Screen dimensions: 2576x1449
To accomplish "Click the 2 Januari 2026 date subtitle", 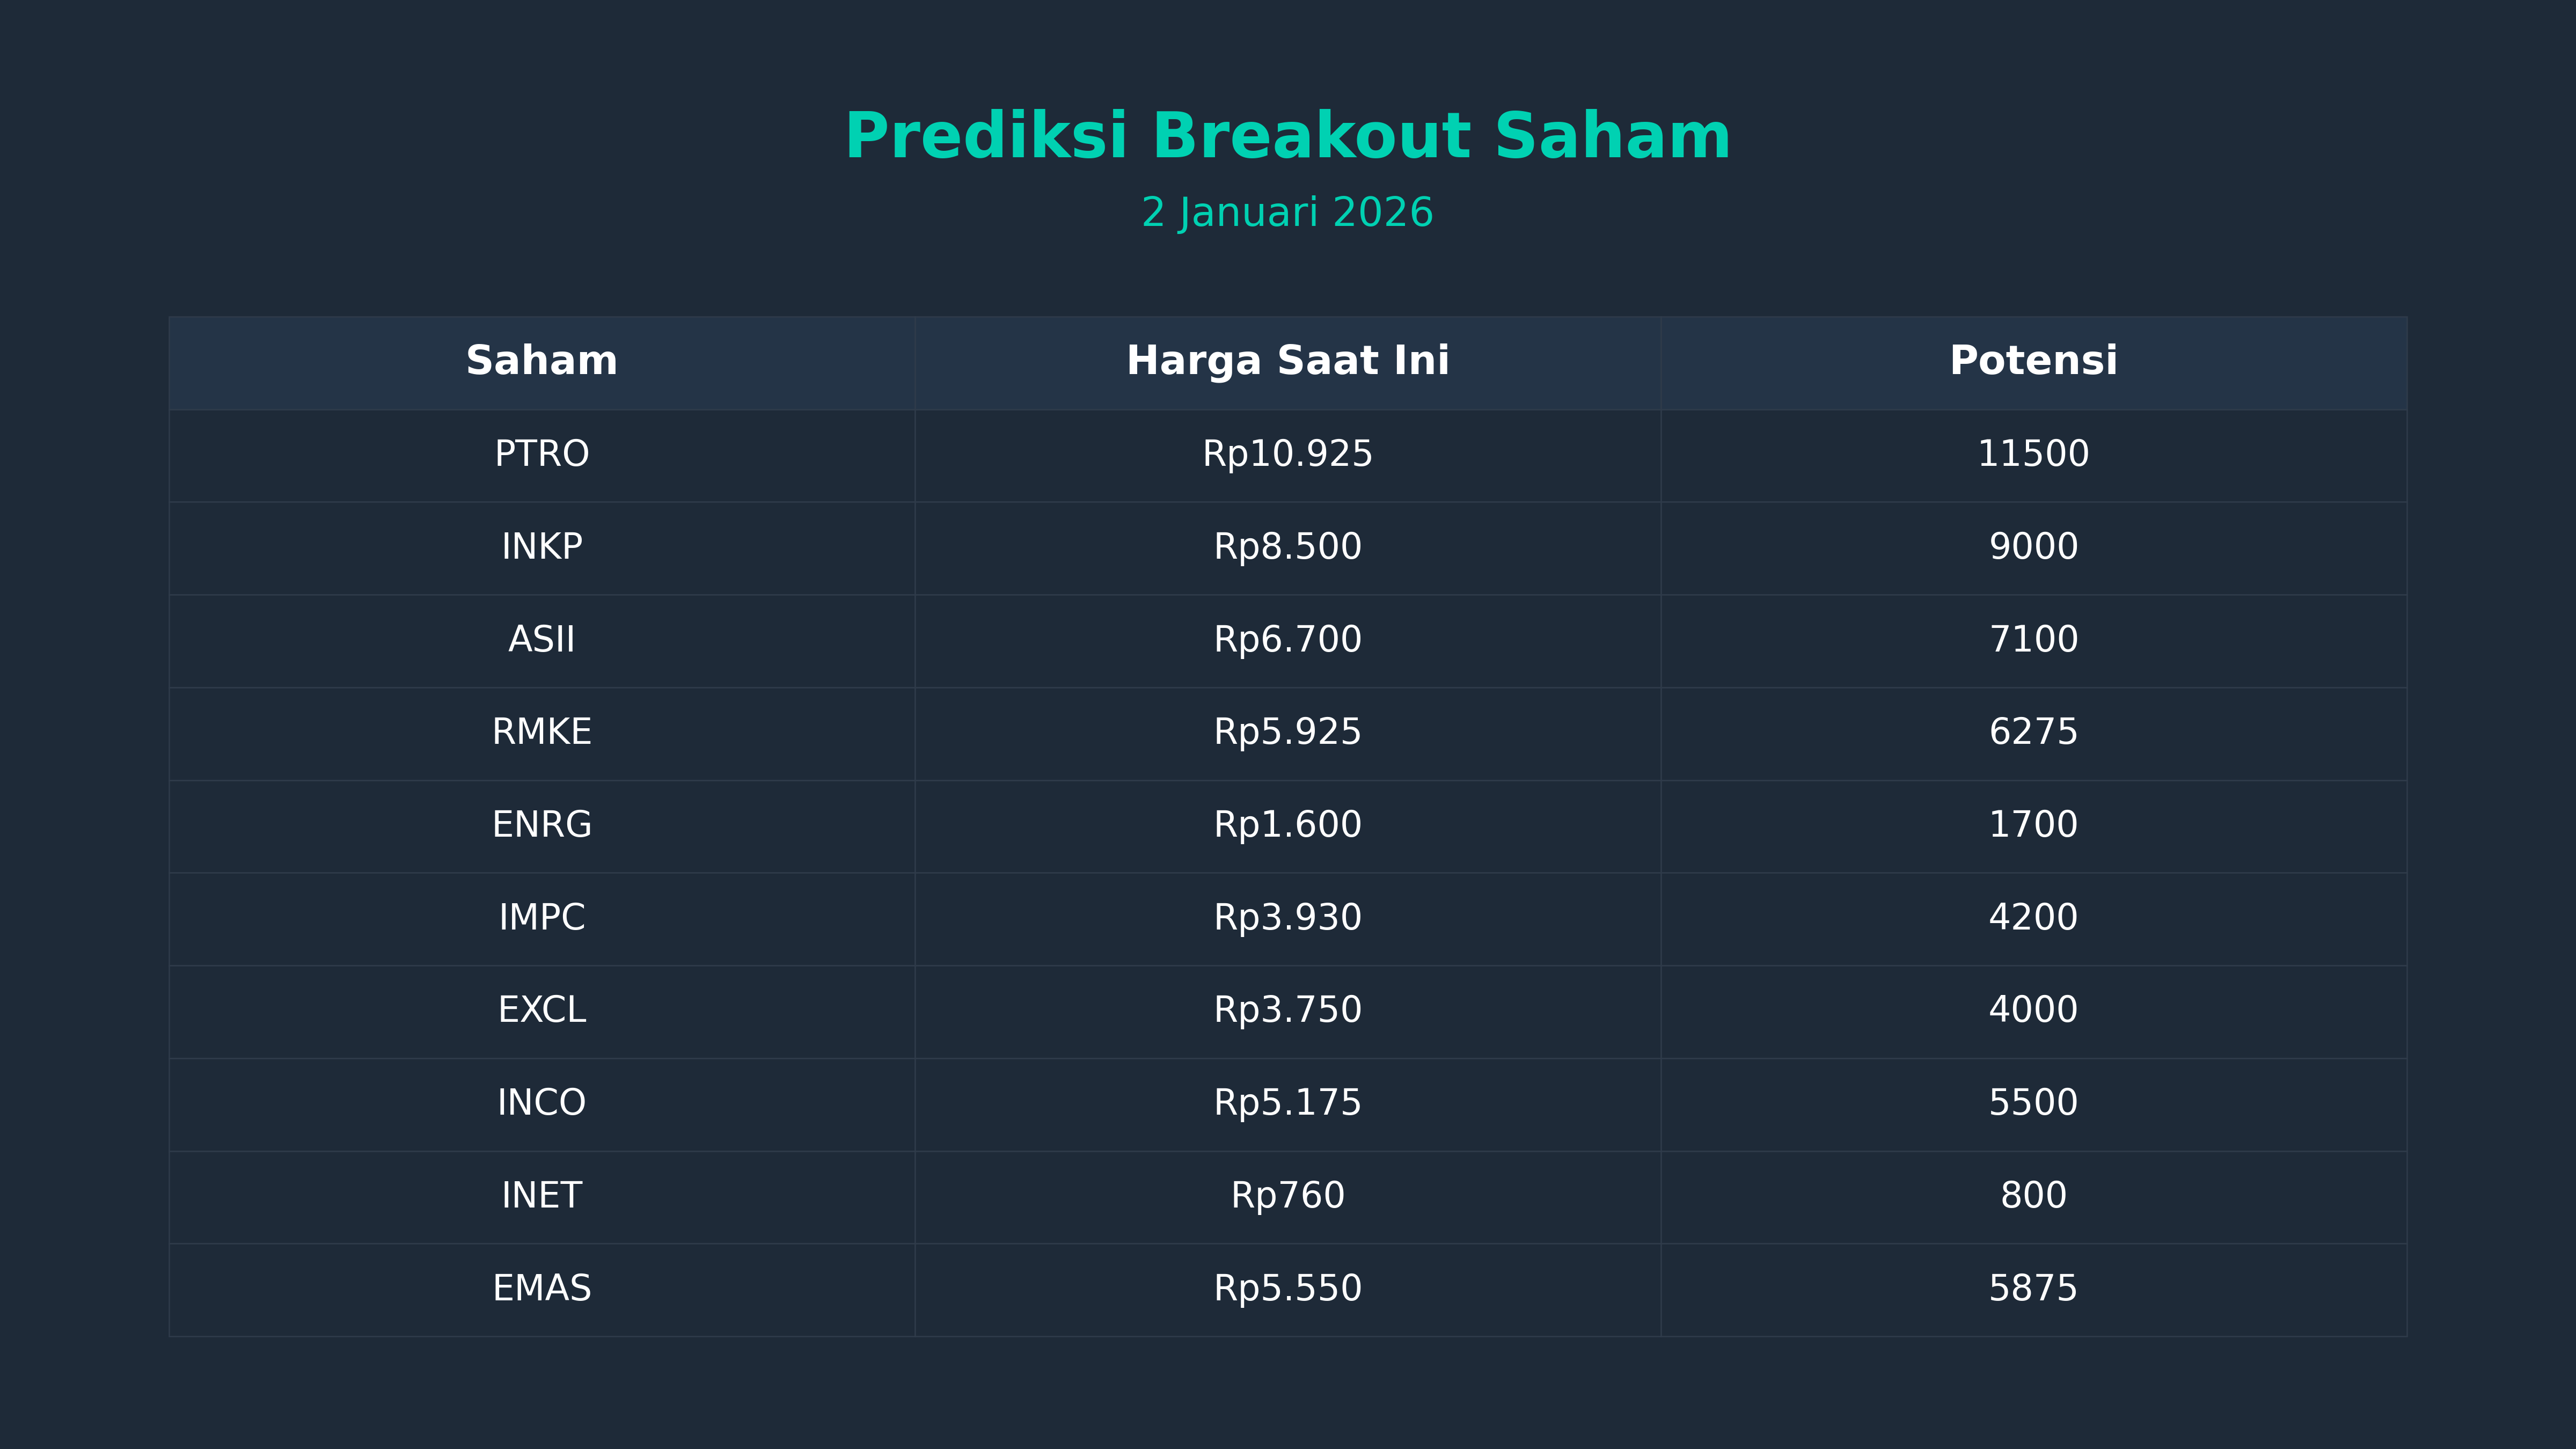I will click(x=1287, y=213).
